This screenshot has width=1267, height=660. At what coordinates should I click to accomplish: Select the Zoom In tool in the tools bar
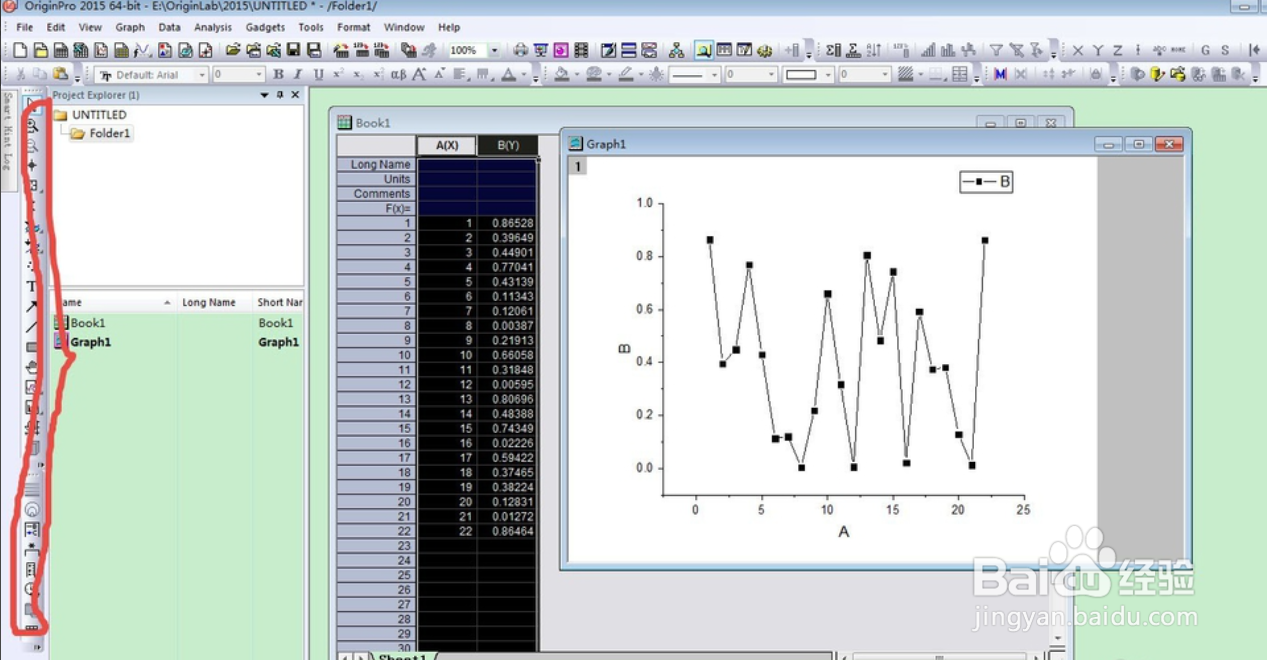coord(32,126)
